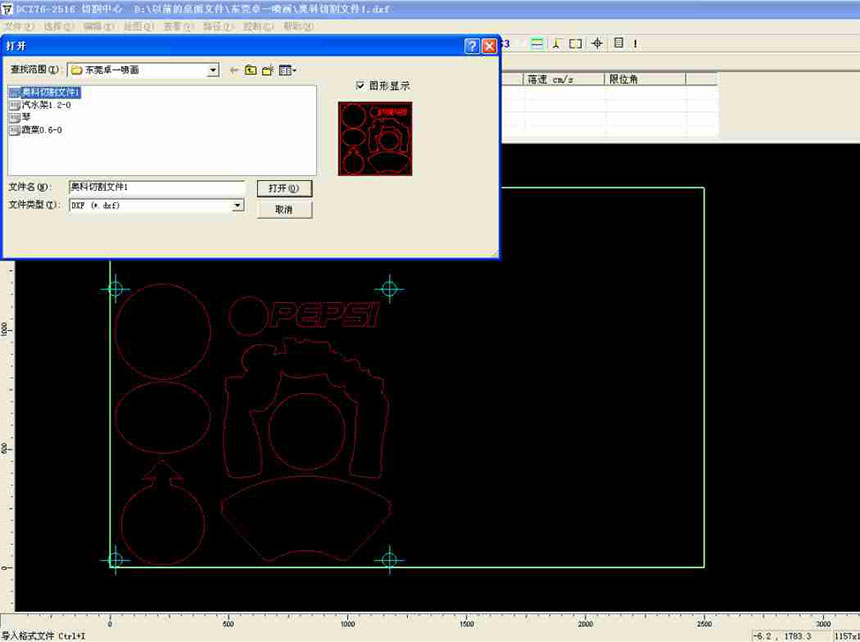Screen dimensions: 860x642
Task: Click the dialog help question mark button
Action: coord(472,46)
